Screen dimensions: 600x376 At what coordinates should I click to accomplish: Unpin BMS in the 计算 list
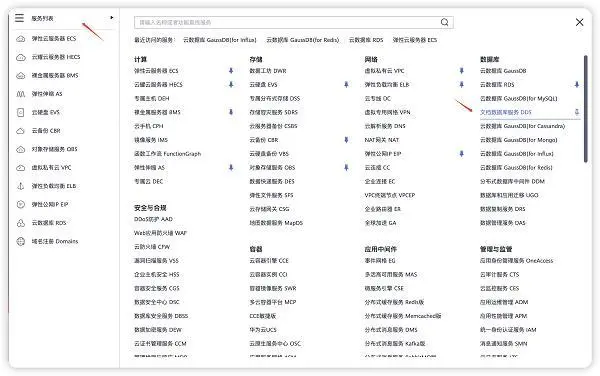coord(231,112)
